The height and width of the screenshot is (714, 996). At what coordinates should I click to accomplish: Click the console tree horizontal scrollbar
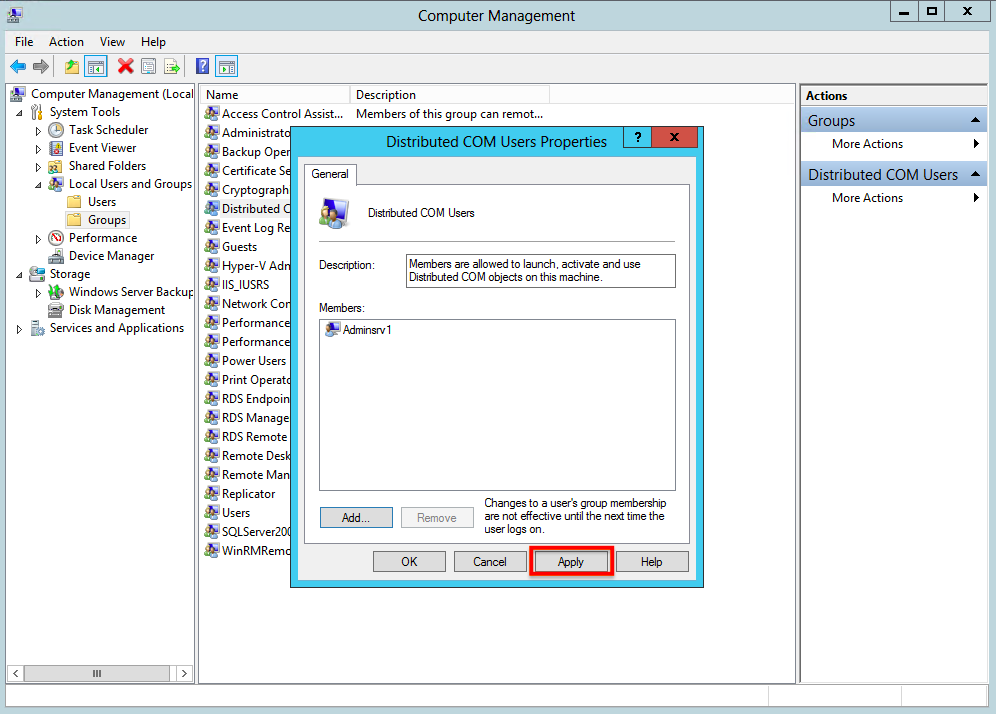click(97, 673)
